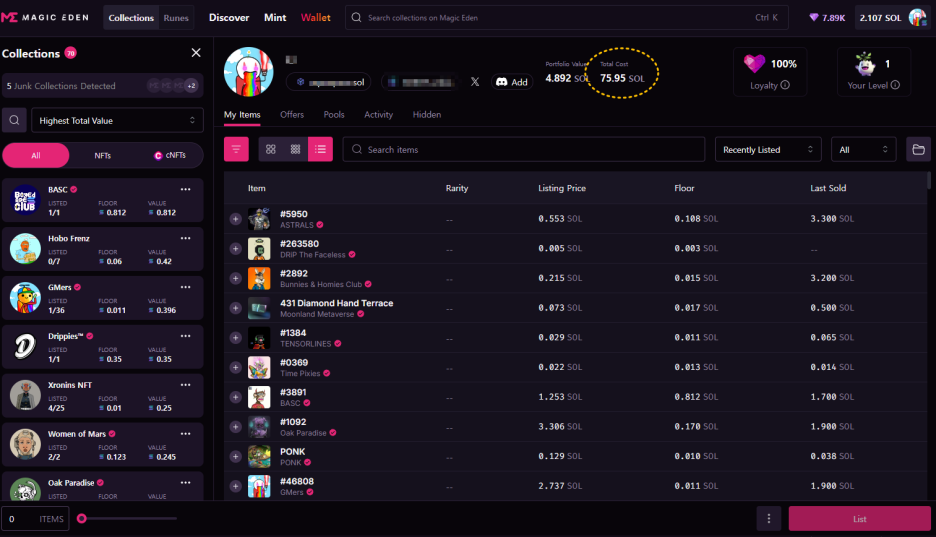
Task: Click the 2.107 SOL wallet balance
Action: [x=880, y=18]
